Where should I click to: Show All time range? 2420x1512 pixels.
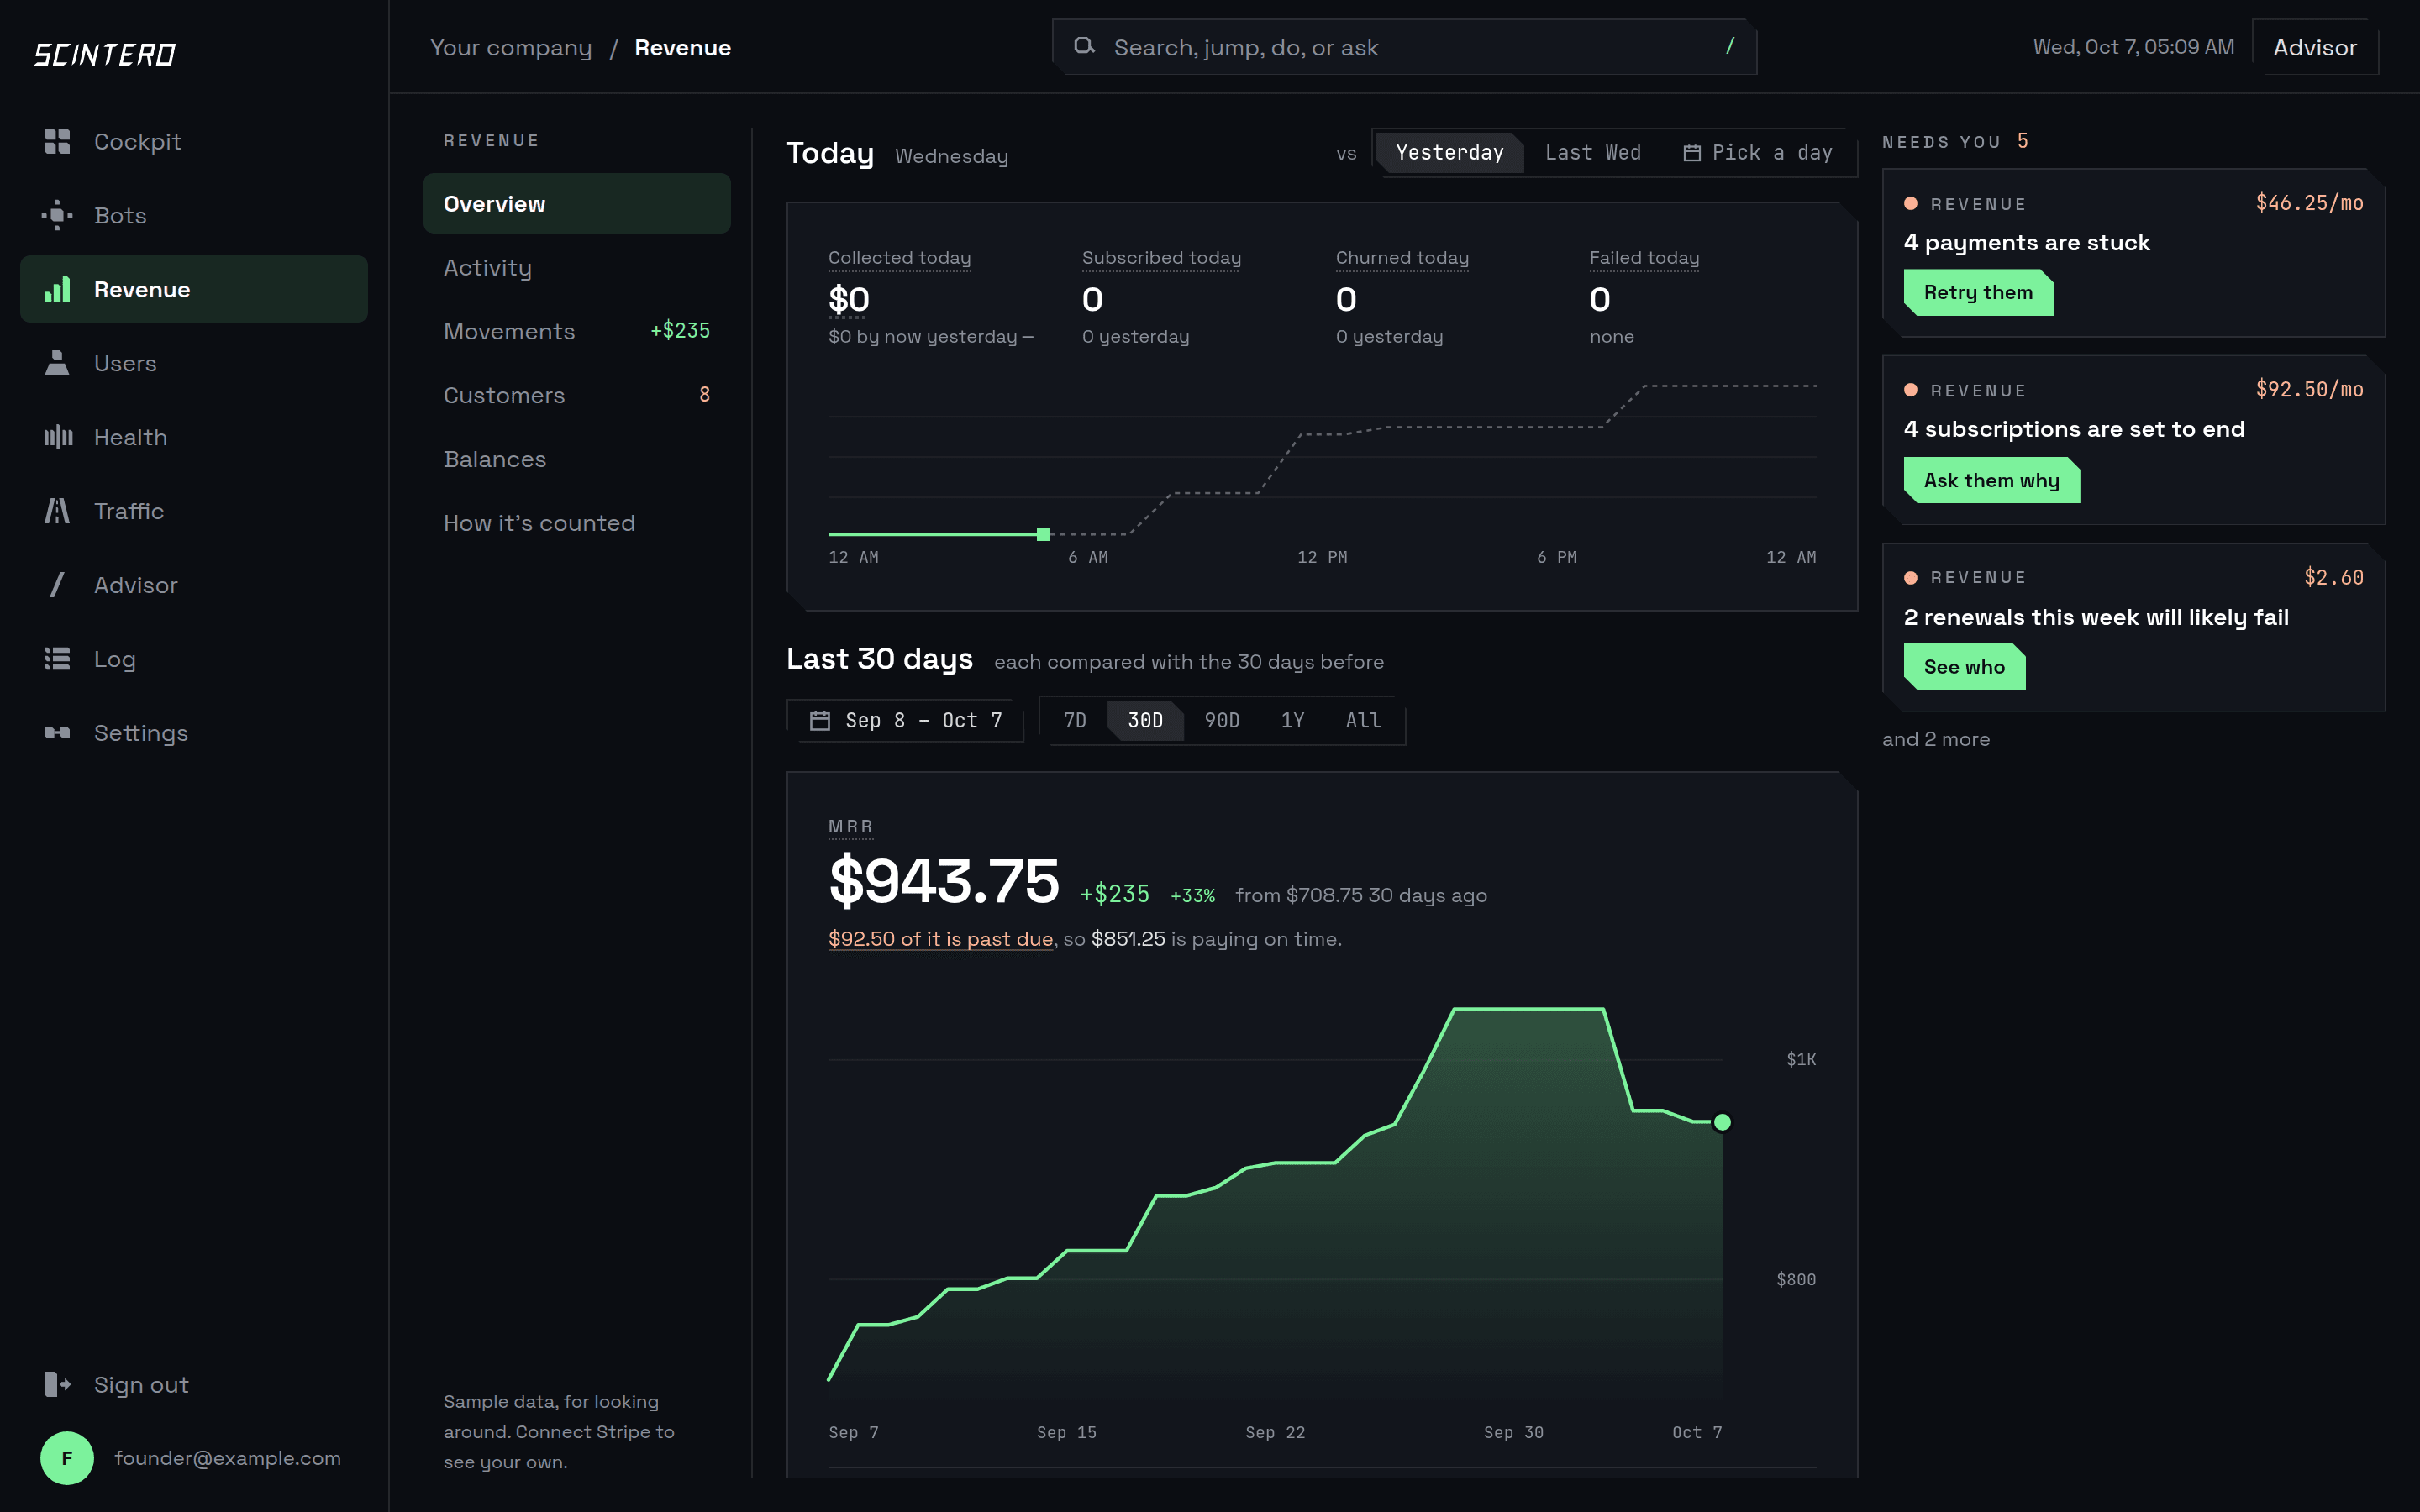pyautogui.click(x=1363, y=720)
